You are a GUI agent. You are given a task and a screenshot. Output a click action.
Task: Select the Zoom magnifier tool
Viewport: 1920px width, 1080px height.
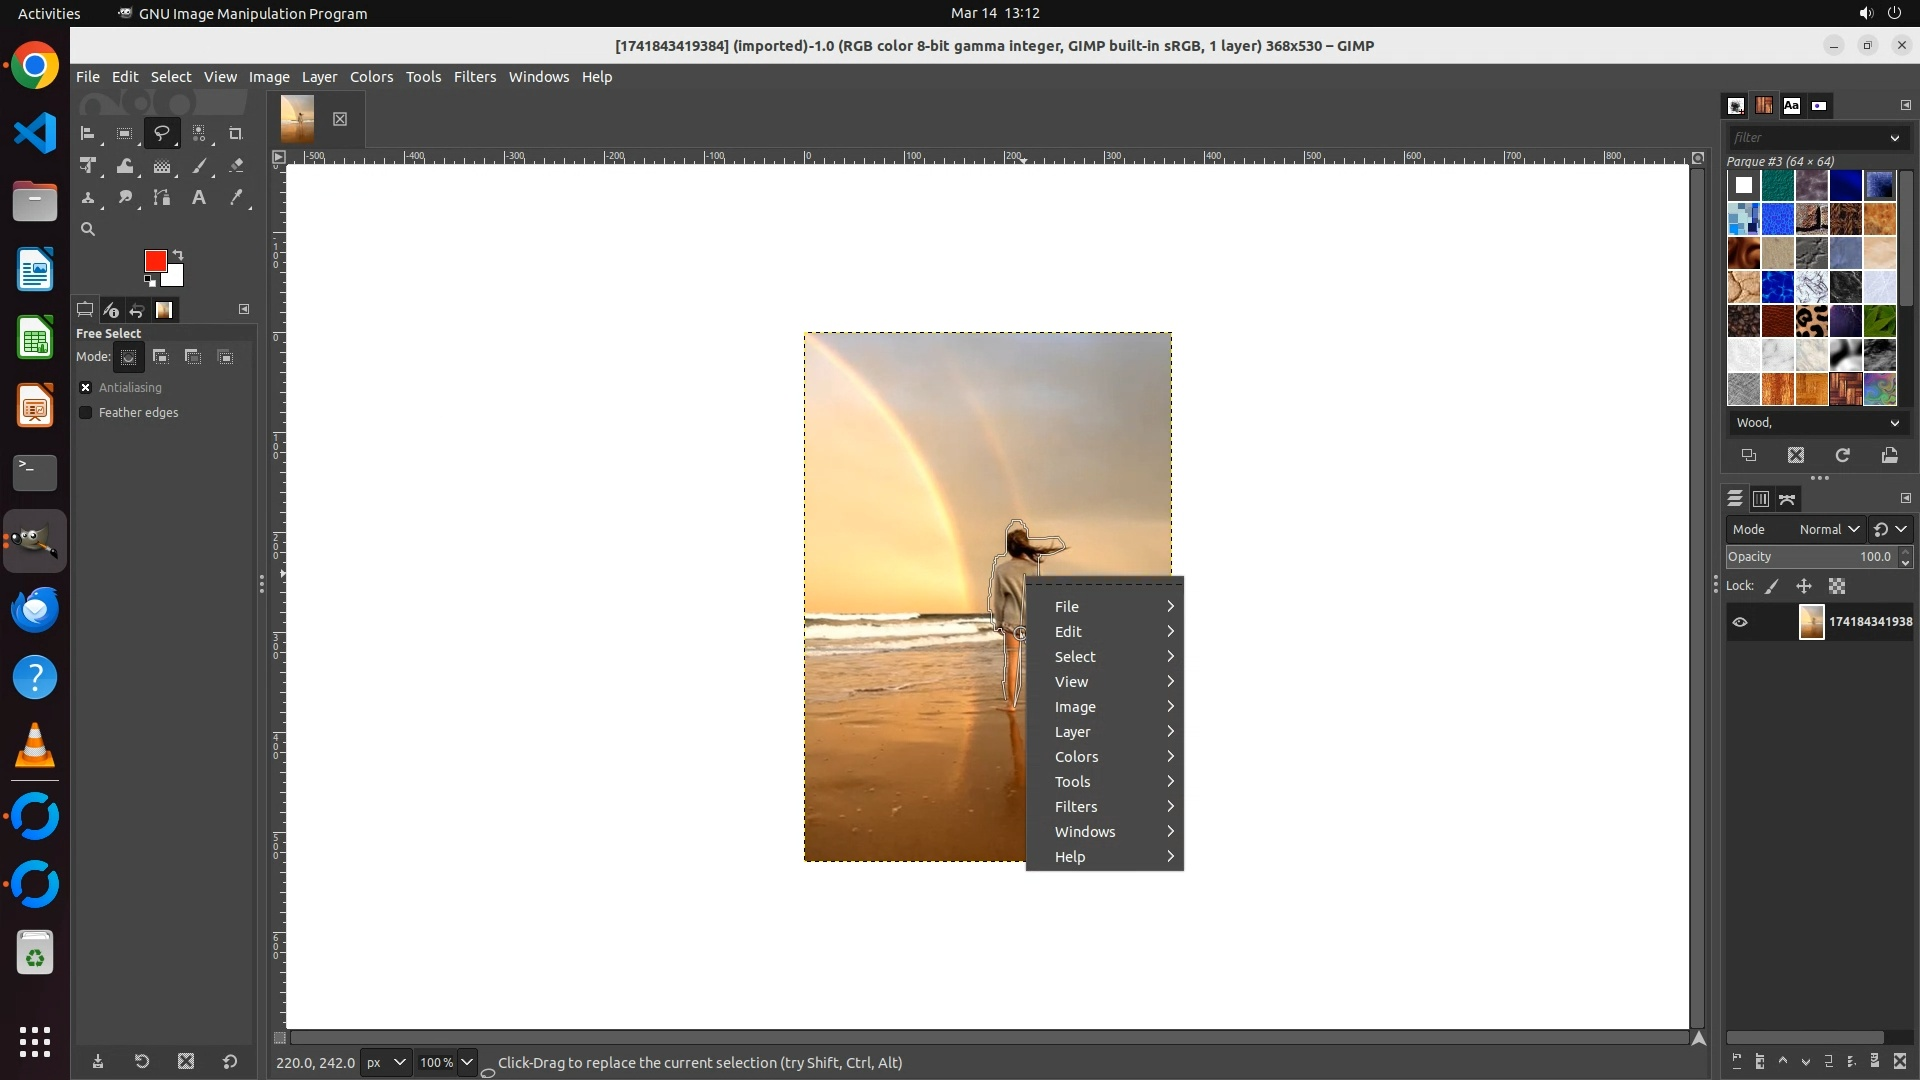[88, 229]
